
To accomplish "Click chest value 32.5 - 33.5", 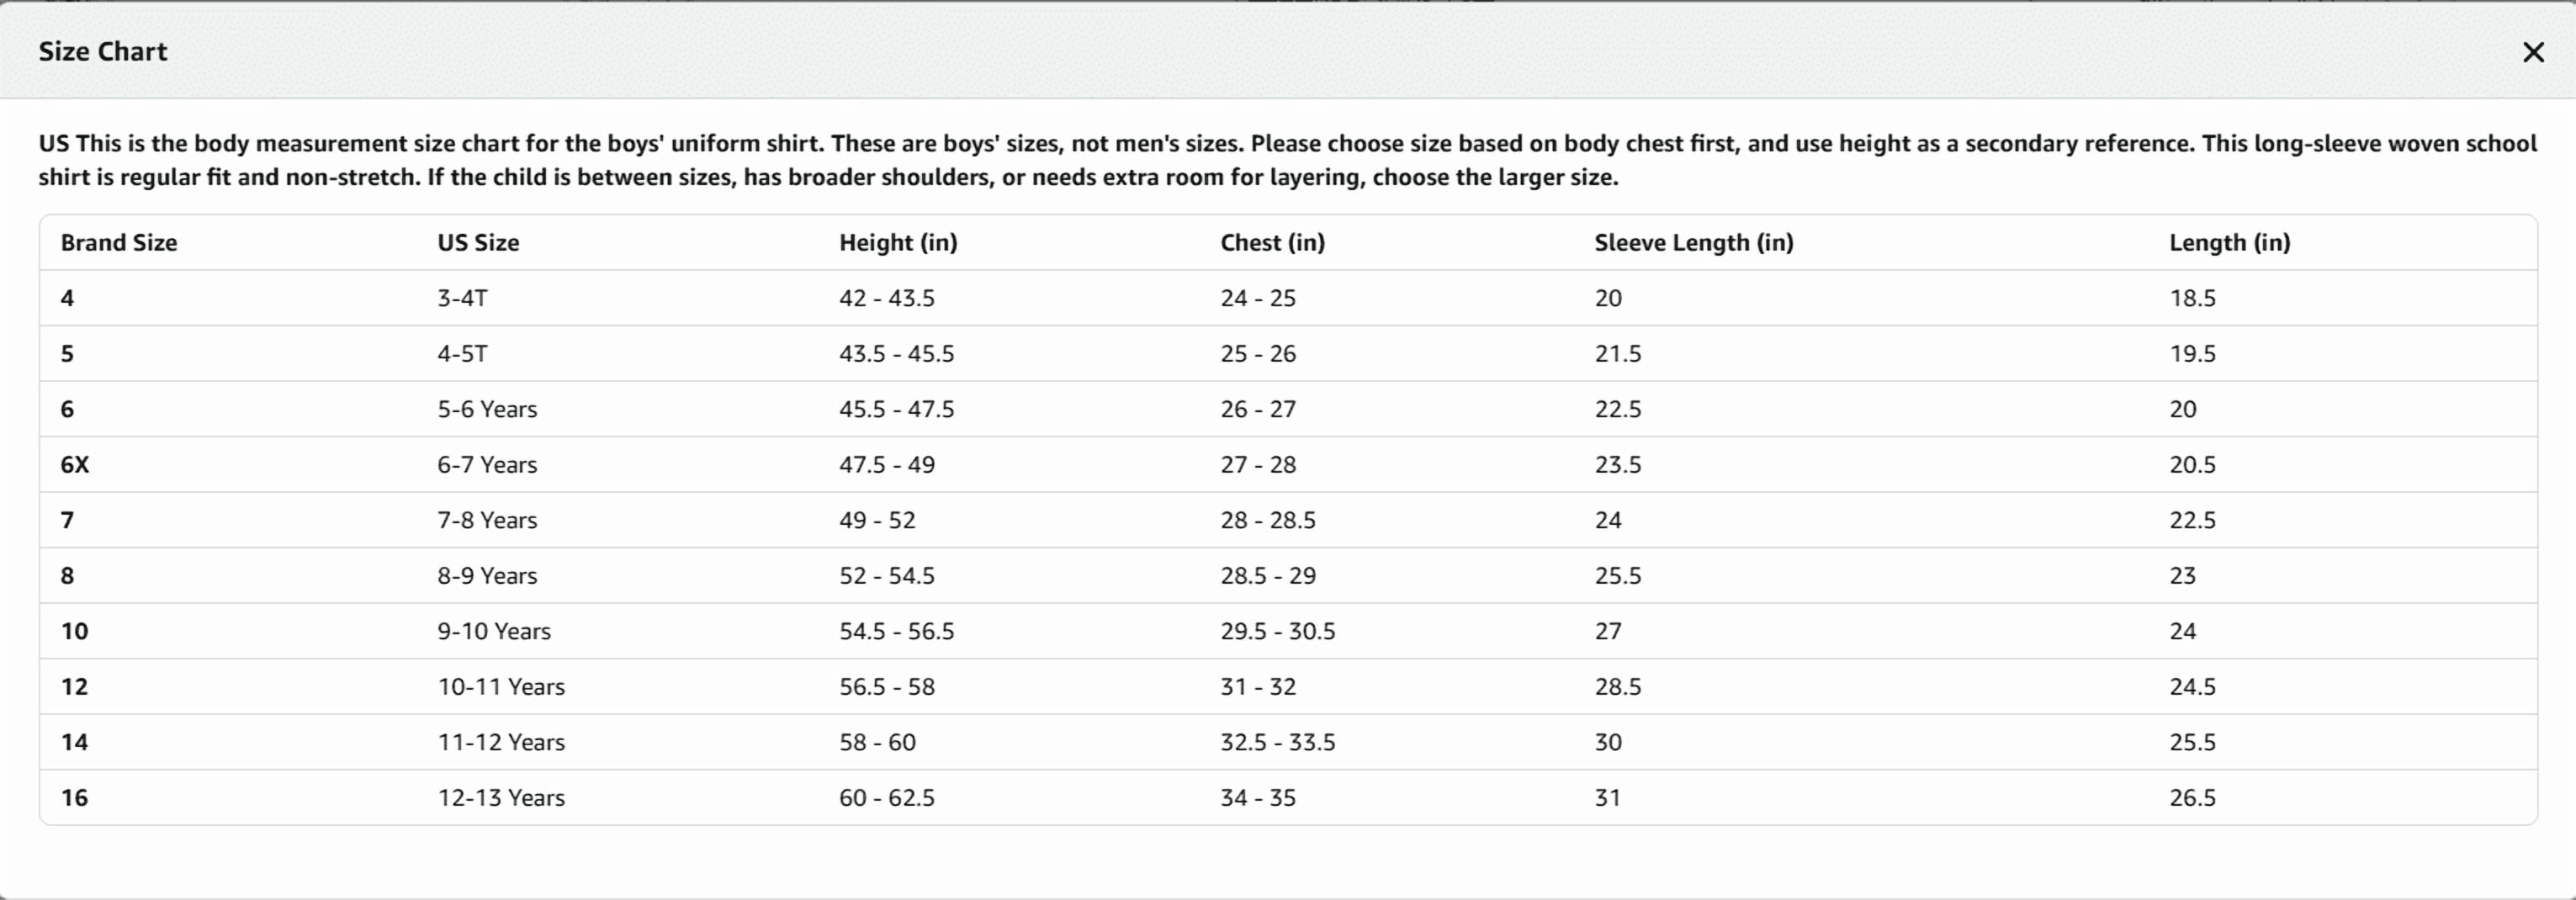I will point(1277,742).
